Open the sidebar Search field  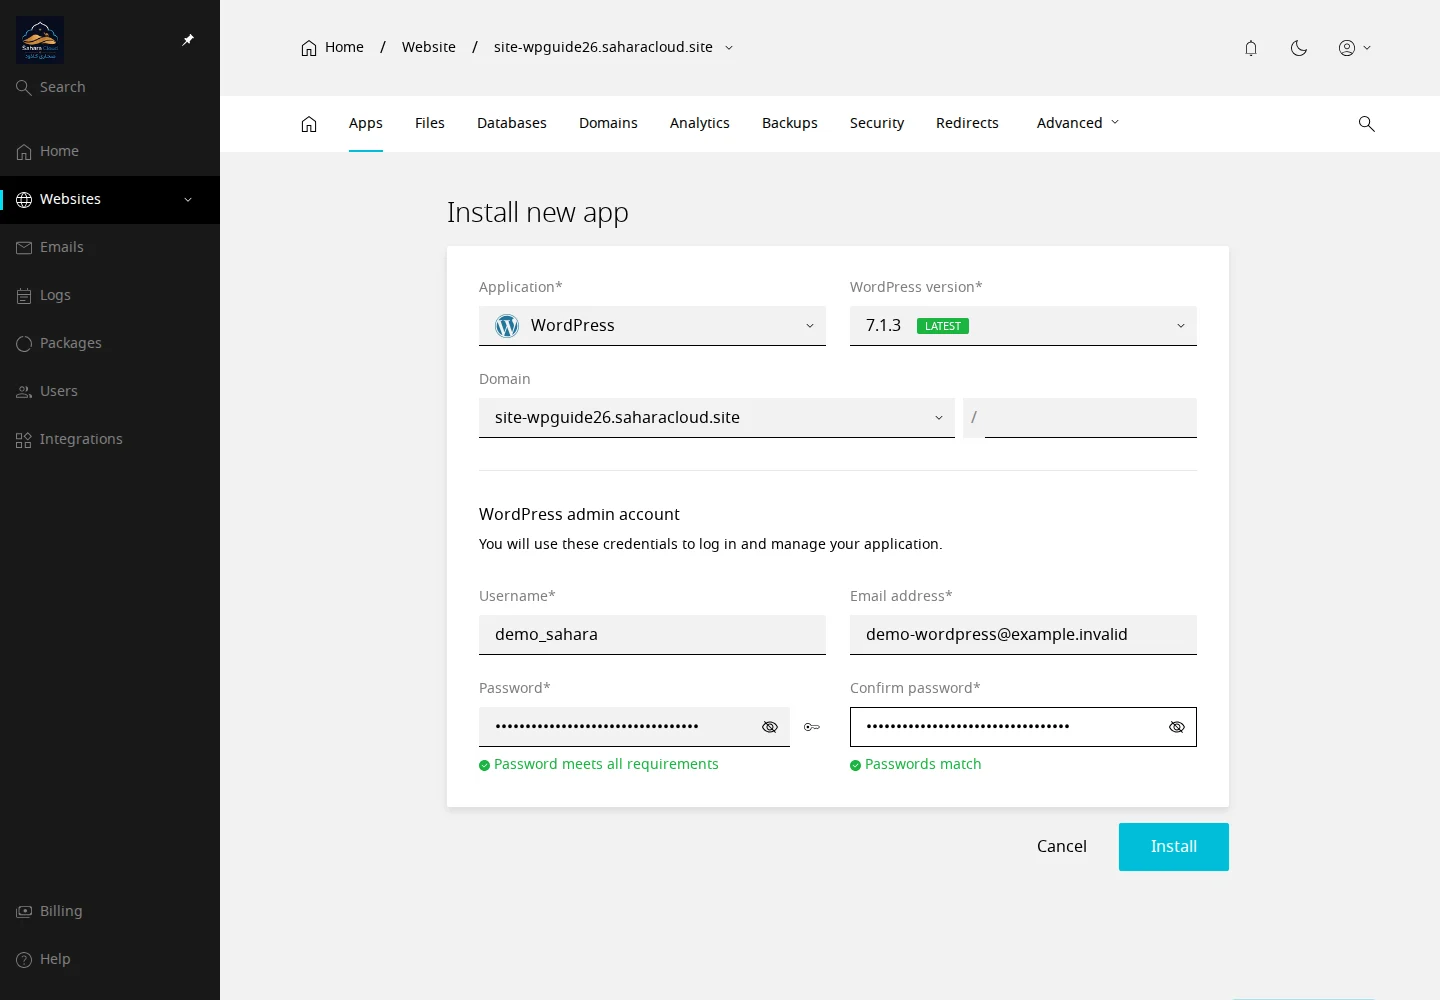pyautogui.click(x=110, y=87)
